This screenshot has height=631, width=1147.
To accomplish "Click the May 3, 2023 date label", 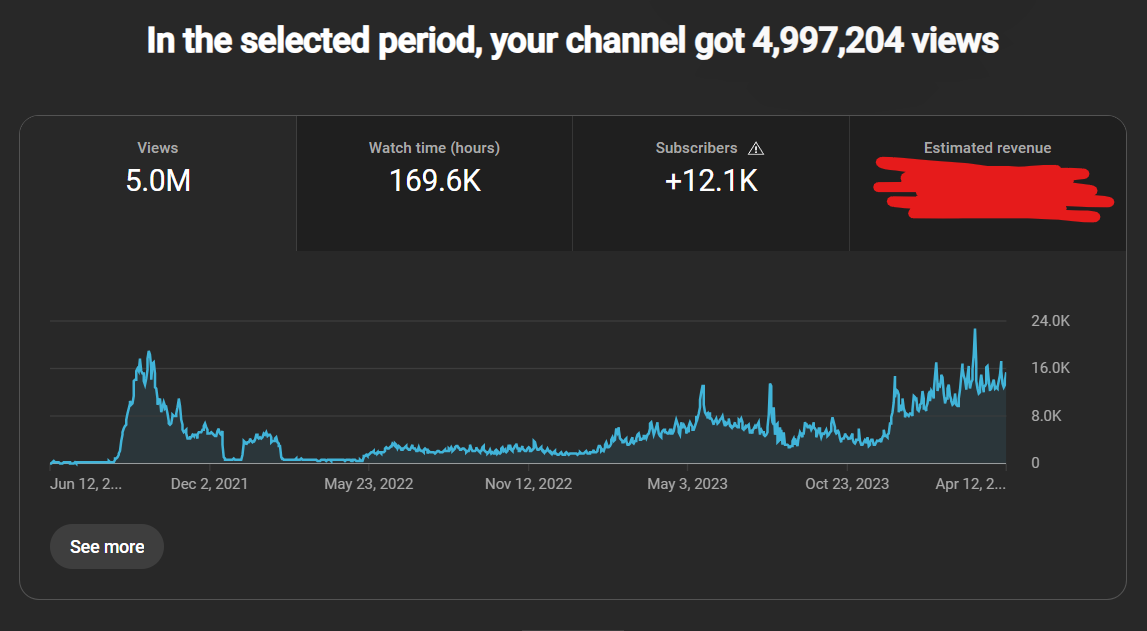I will (x=687, y=484).
